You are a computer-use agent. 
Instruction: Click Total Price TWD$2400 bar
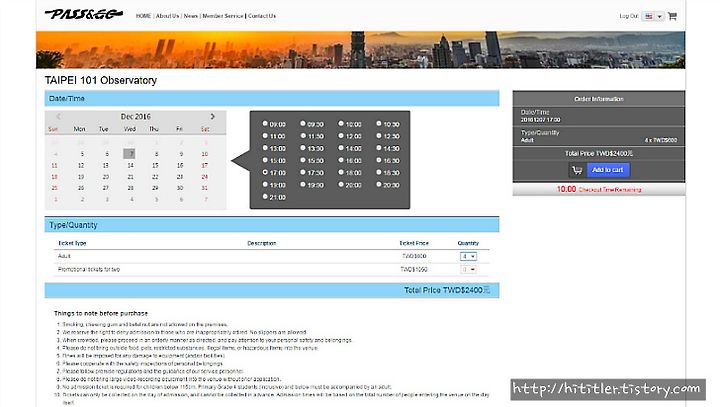coord(272,290)
